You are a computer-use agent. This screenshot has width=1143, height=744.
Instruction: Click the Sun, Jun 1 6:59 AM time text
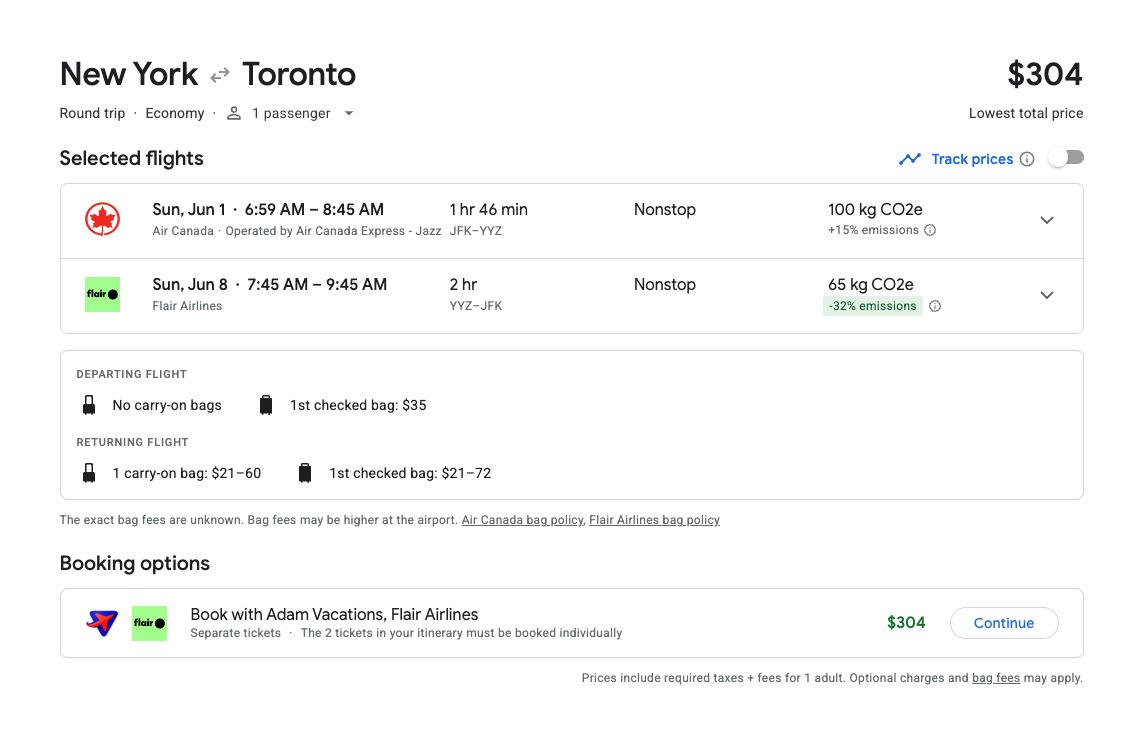pos(268,210)
